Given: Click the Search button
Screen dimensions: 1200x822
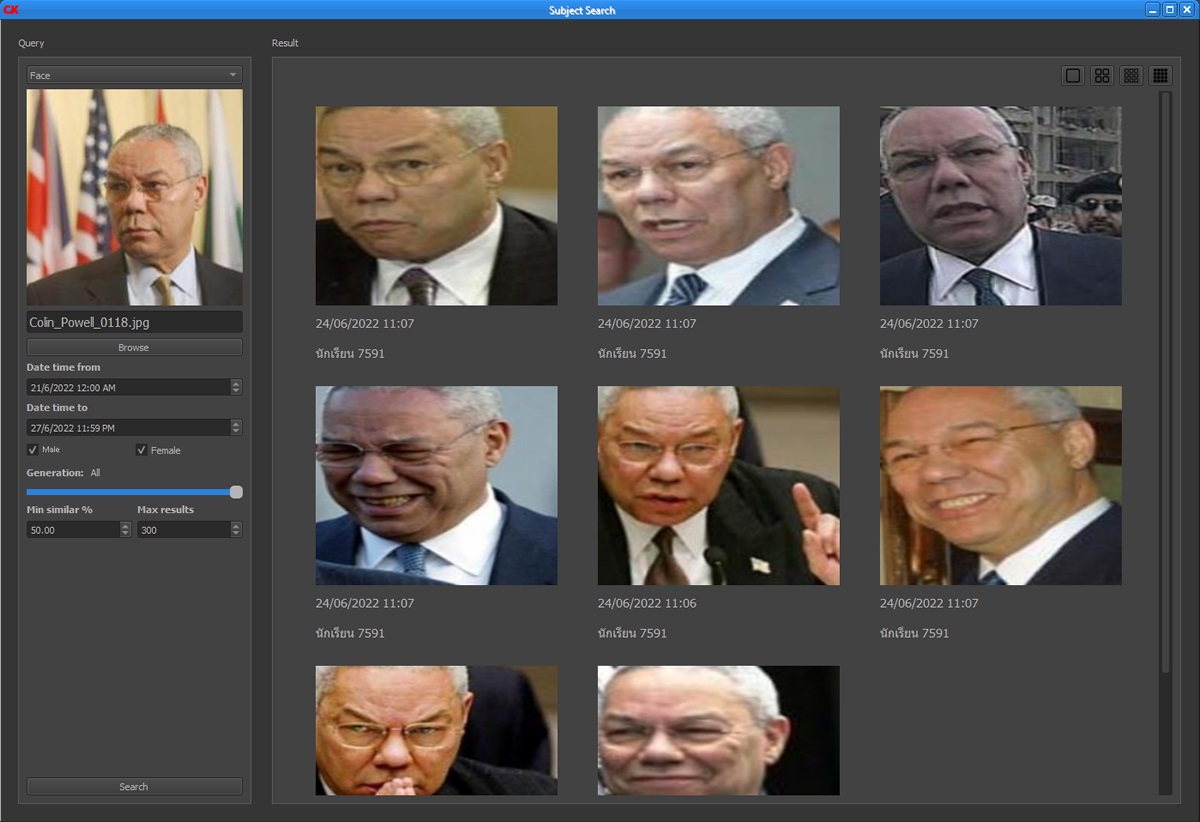Looking at the screenshot, I should coord(134,786).
